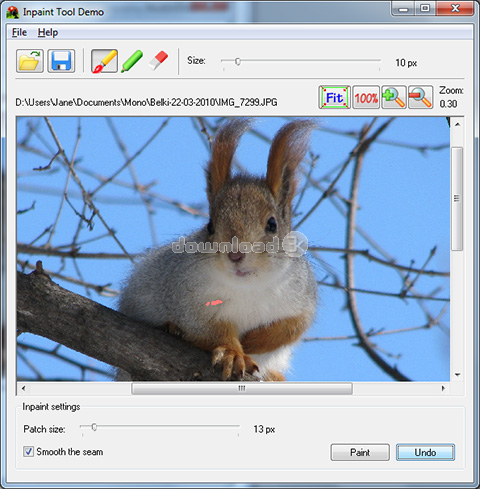Image resolution: width=480 pixels, height=489 pixels.
Task: Select the red marker brush tool
Action: (104, 61)
